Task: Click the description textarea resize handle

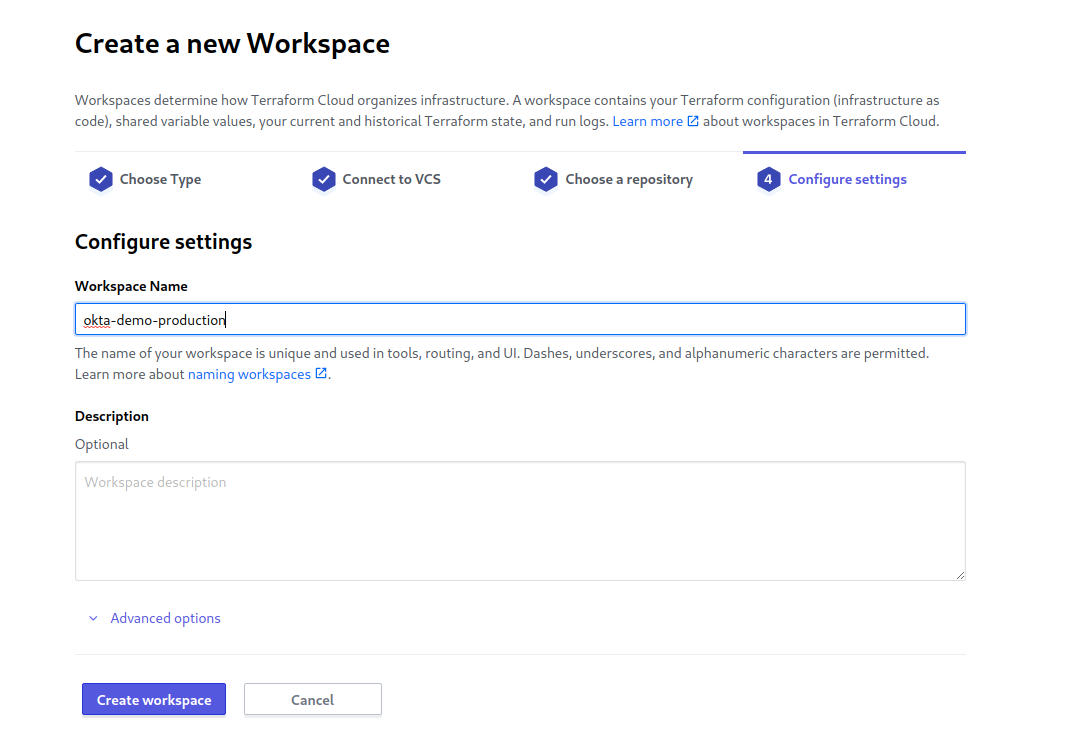Action: [960, 575]
